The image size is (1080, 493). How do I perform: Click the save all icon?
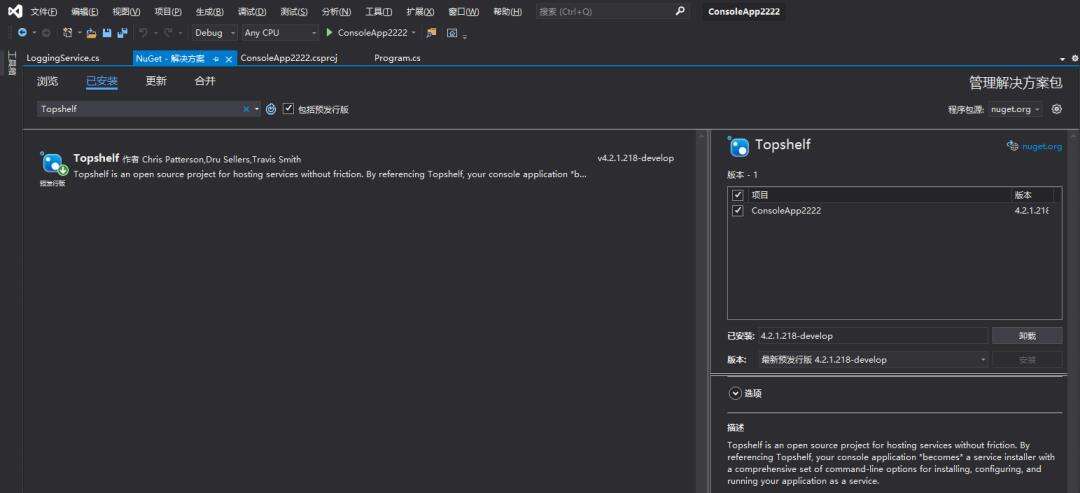click(x=123, y=32)
